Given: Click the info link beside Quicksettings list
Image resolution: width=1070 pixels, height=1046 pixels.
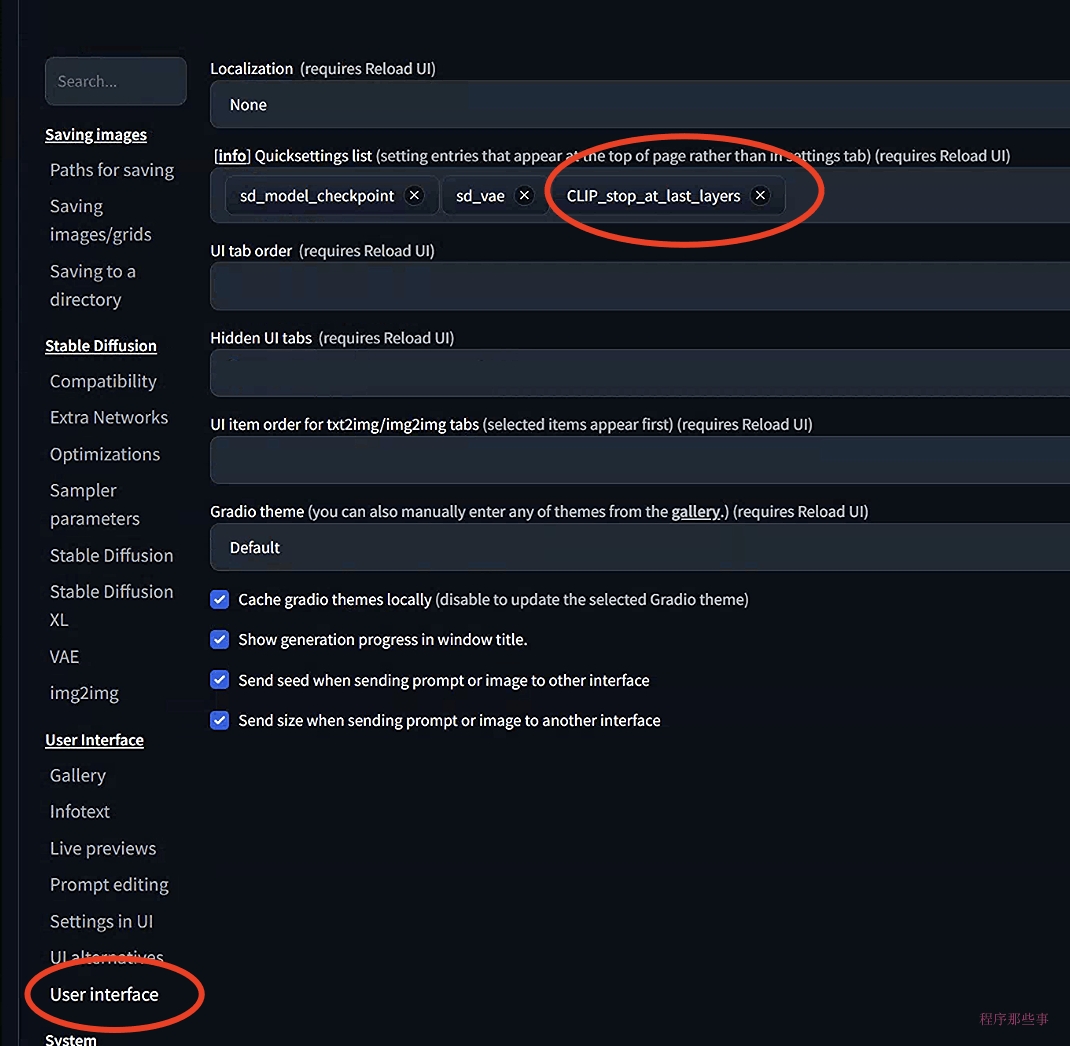Looking at the screenshot, I should tap(232, 156).
